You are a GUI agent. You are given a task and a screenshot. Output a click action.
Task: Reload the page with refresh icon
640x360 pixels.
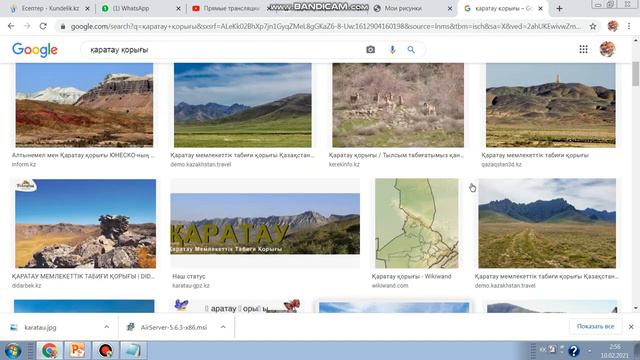coord(43,26)
